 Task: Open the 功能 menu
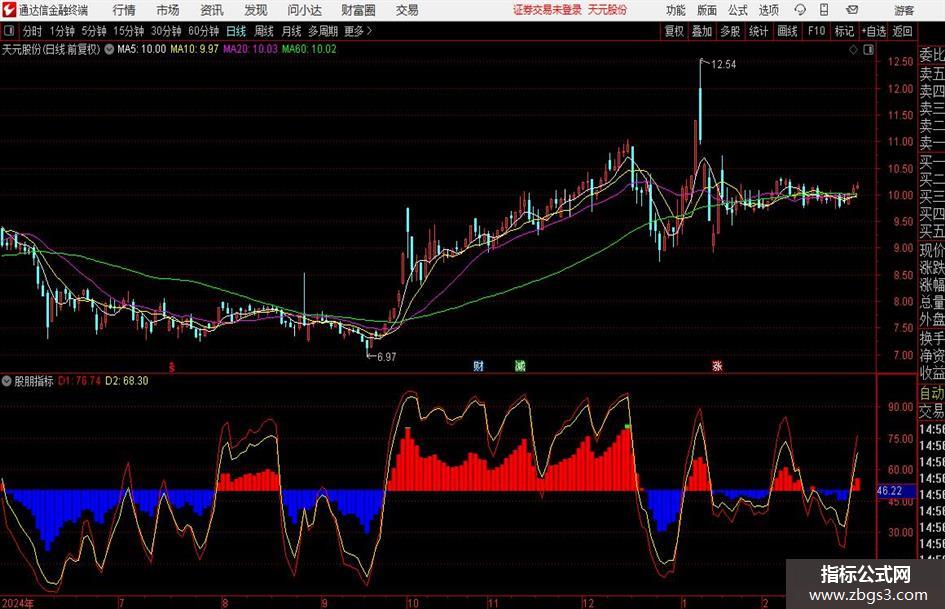(676, 10)
